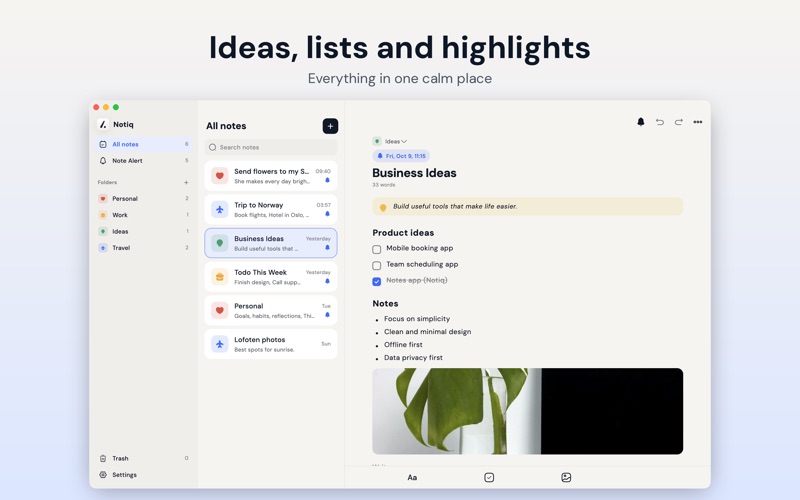
Task: Redo the last edit
Action: tap(679, 122)
